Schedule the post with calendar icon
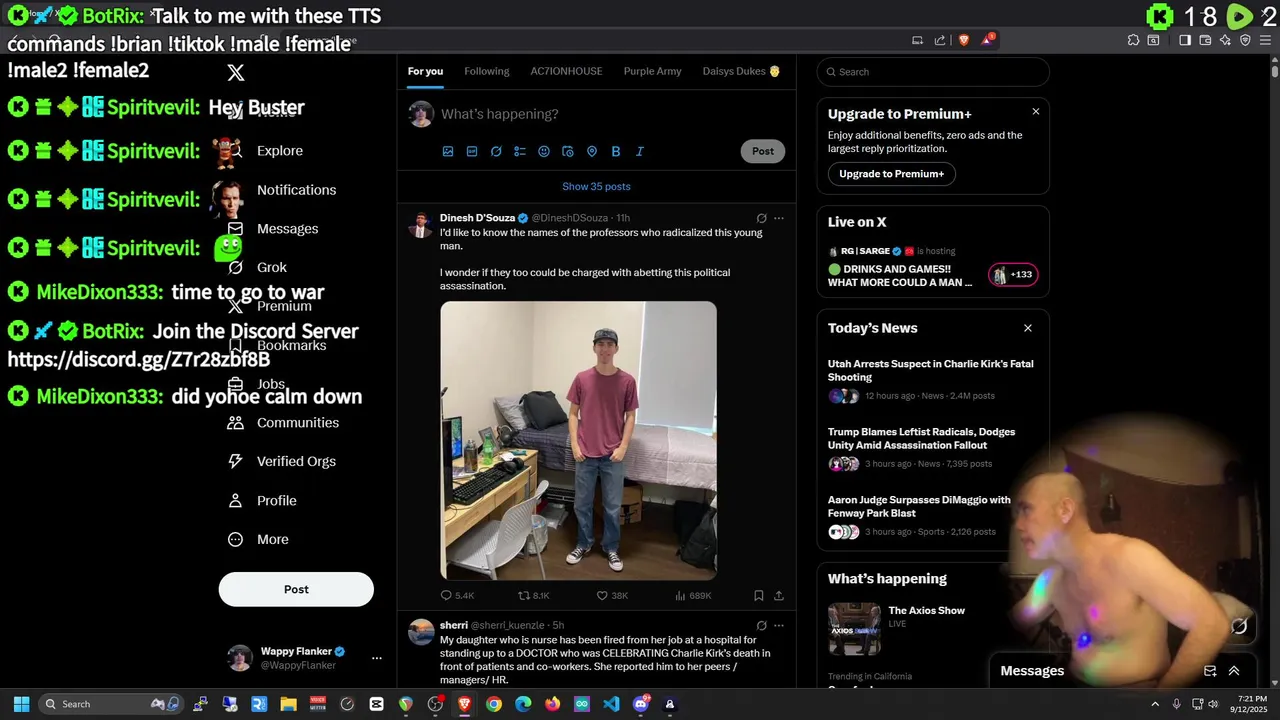Screen dimensions: 1280x720 click(568, 151)
